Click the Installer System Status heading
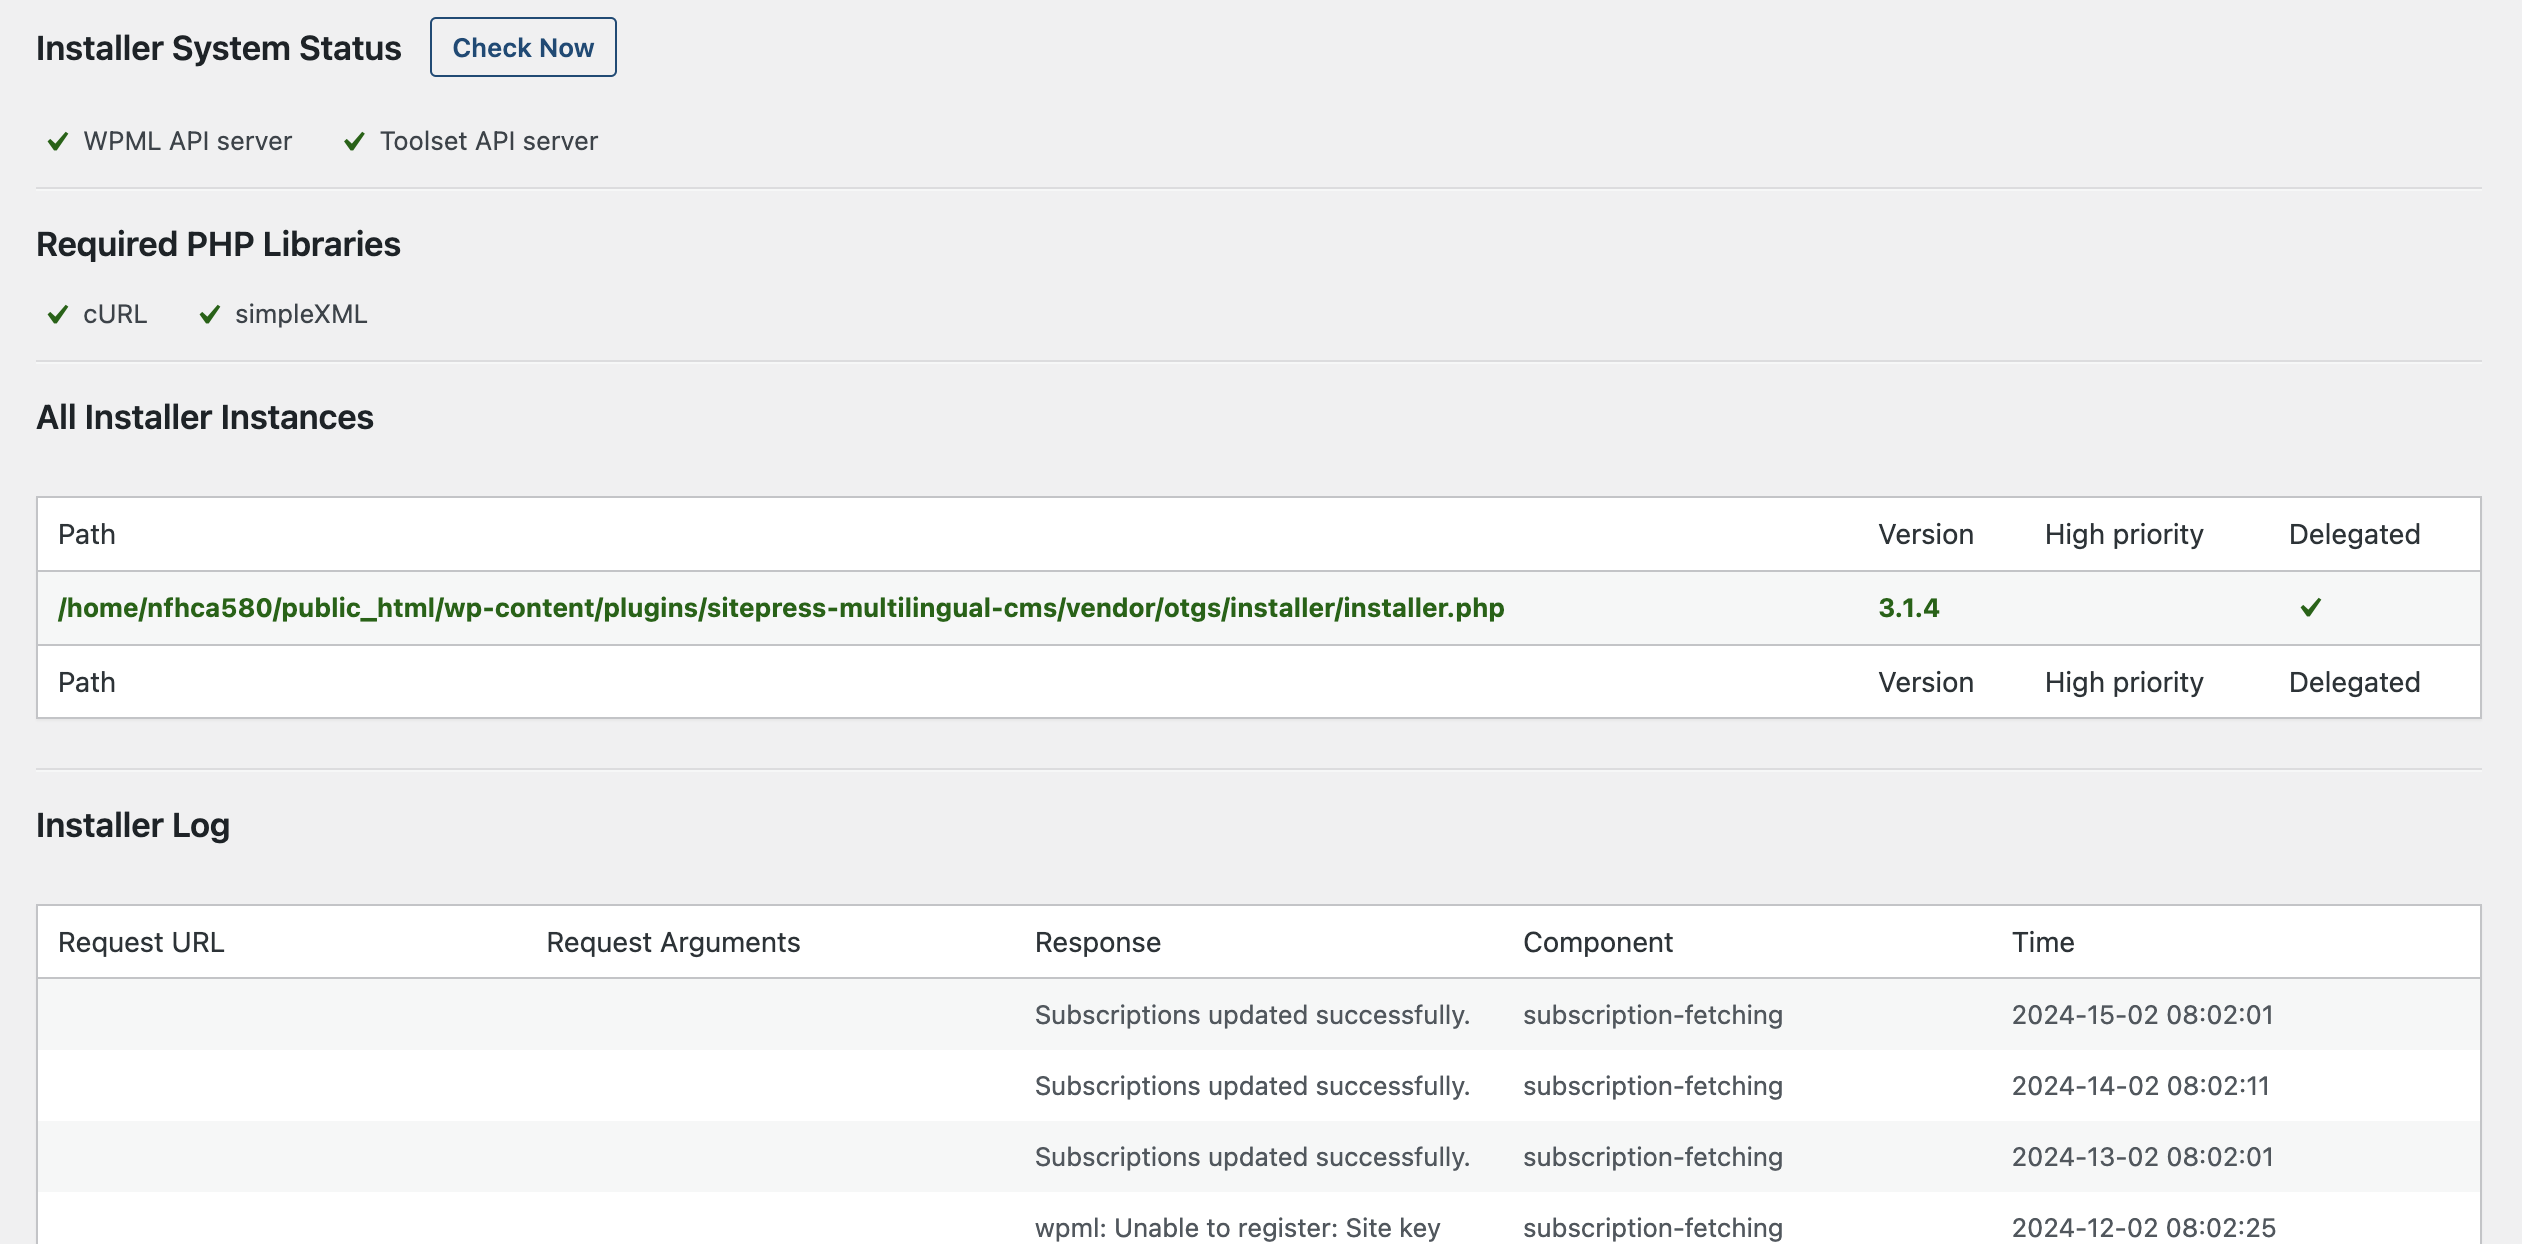 click(219, 48)
